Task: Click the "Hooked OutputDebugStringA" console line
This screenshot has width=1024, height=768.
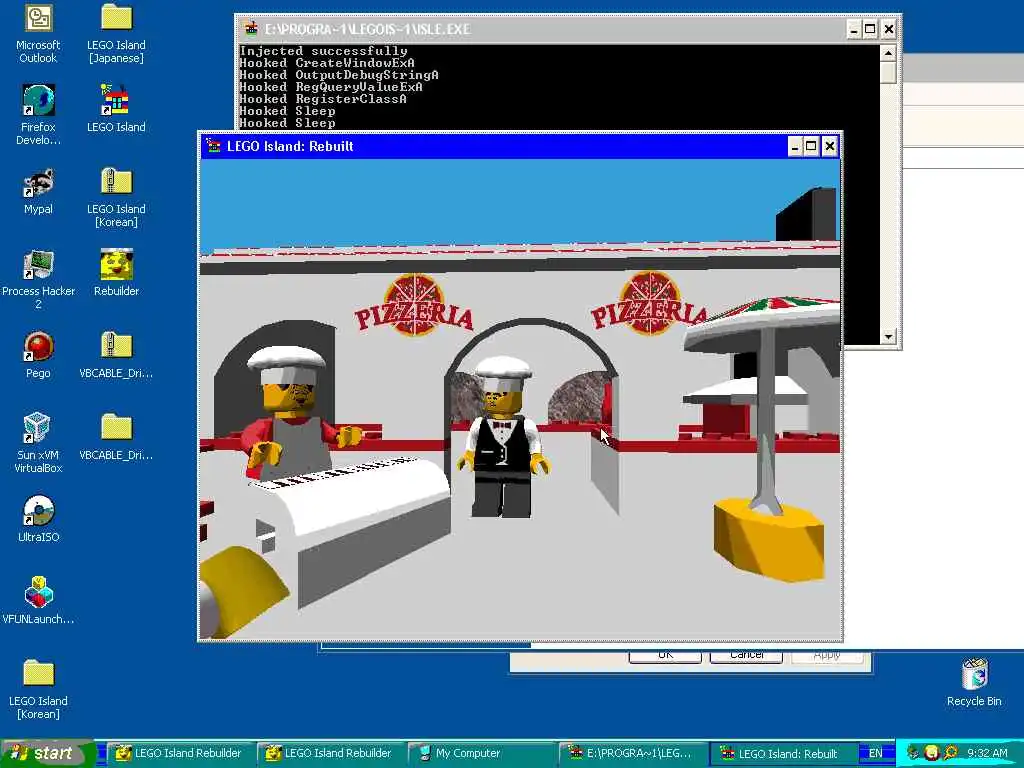Action: point(338,74)
